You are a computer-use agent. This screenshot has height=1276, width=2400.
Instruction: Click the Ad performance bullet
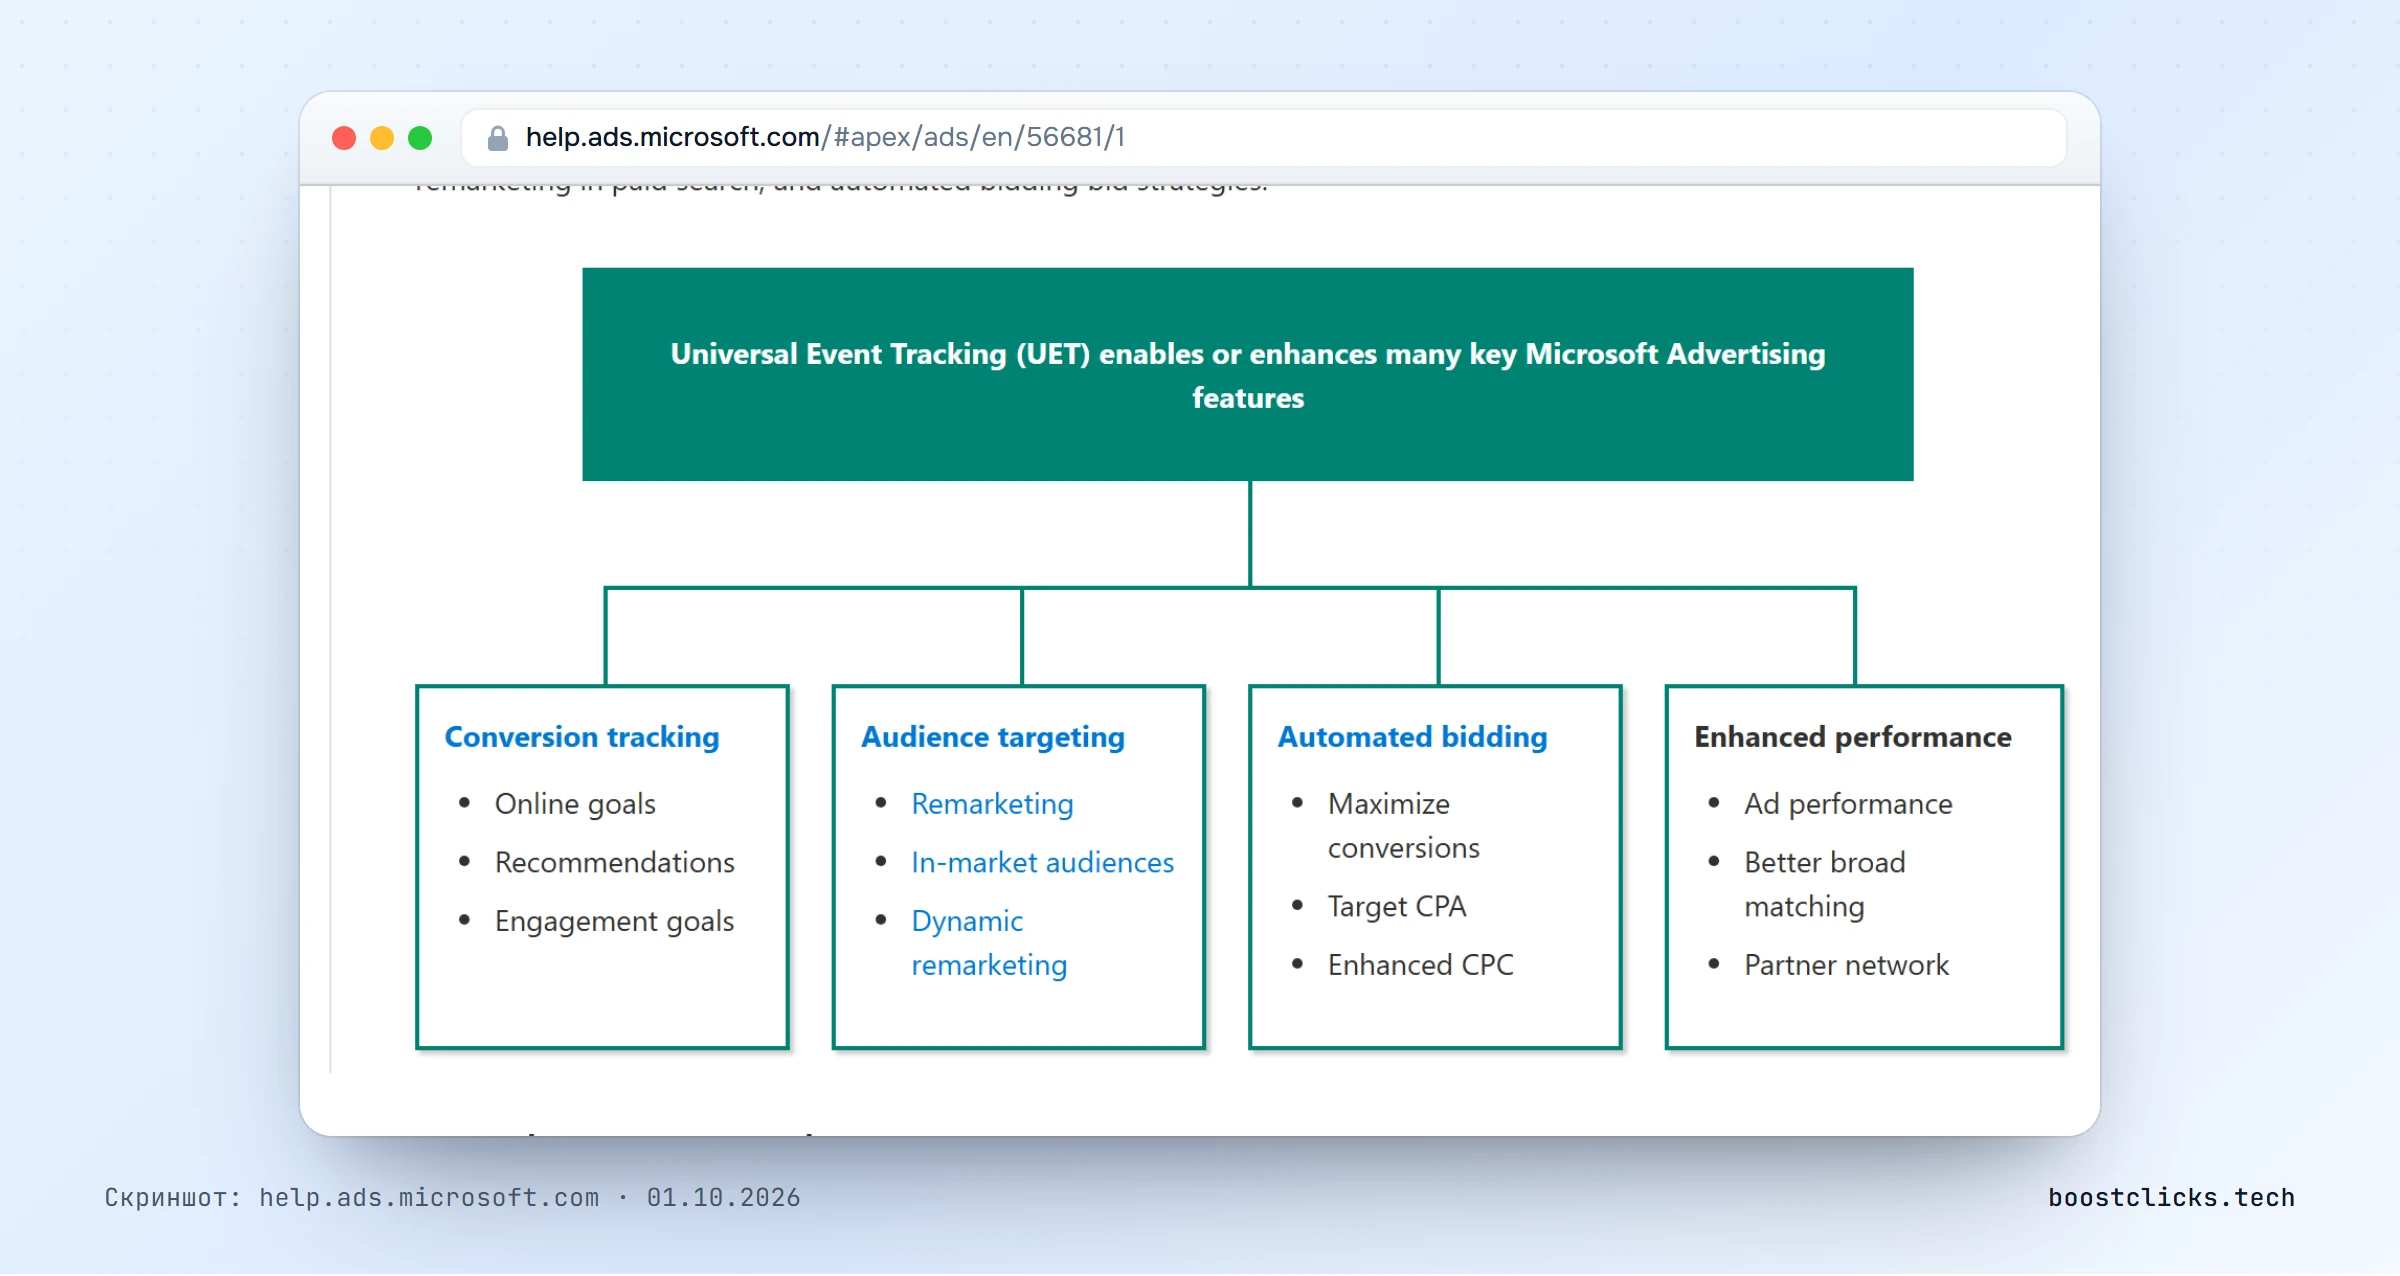1848,804
